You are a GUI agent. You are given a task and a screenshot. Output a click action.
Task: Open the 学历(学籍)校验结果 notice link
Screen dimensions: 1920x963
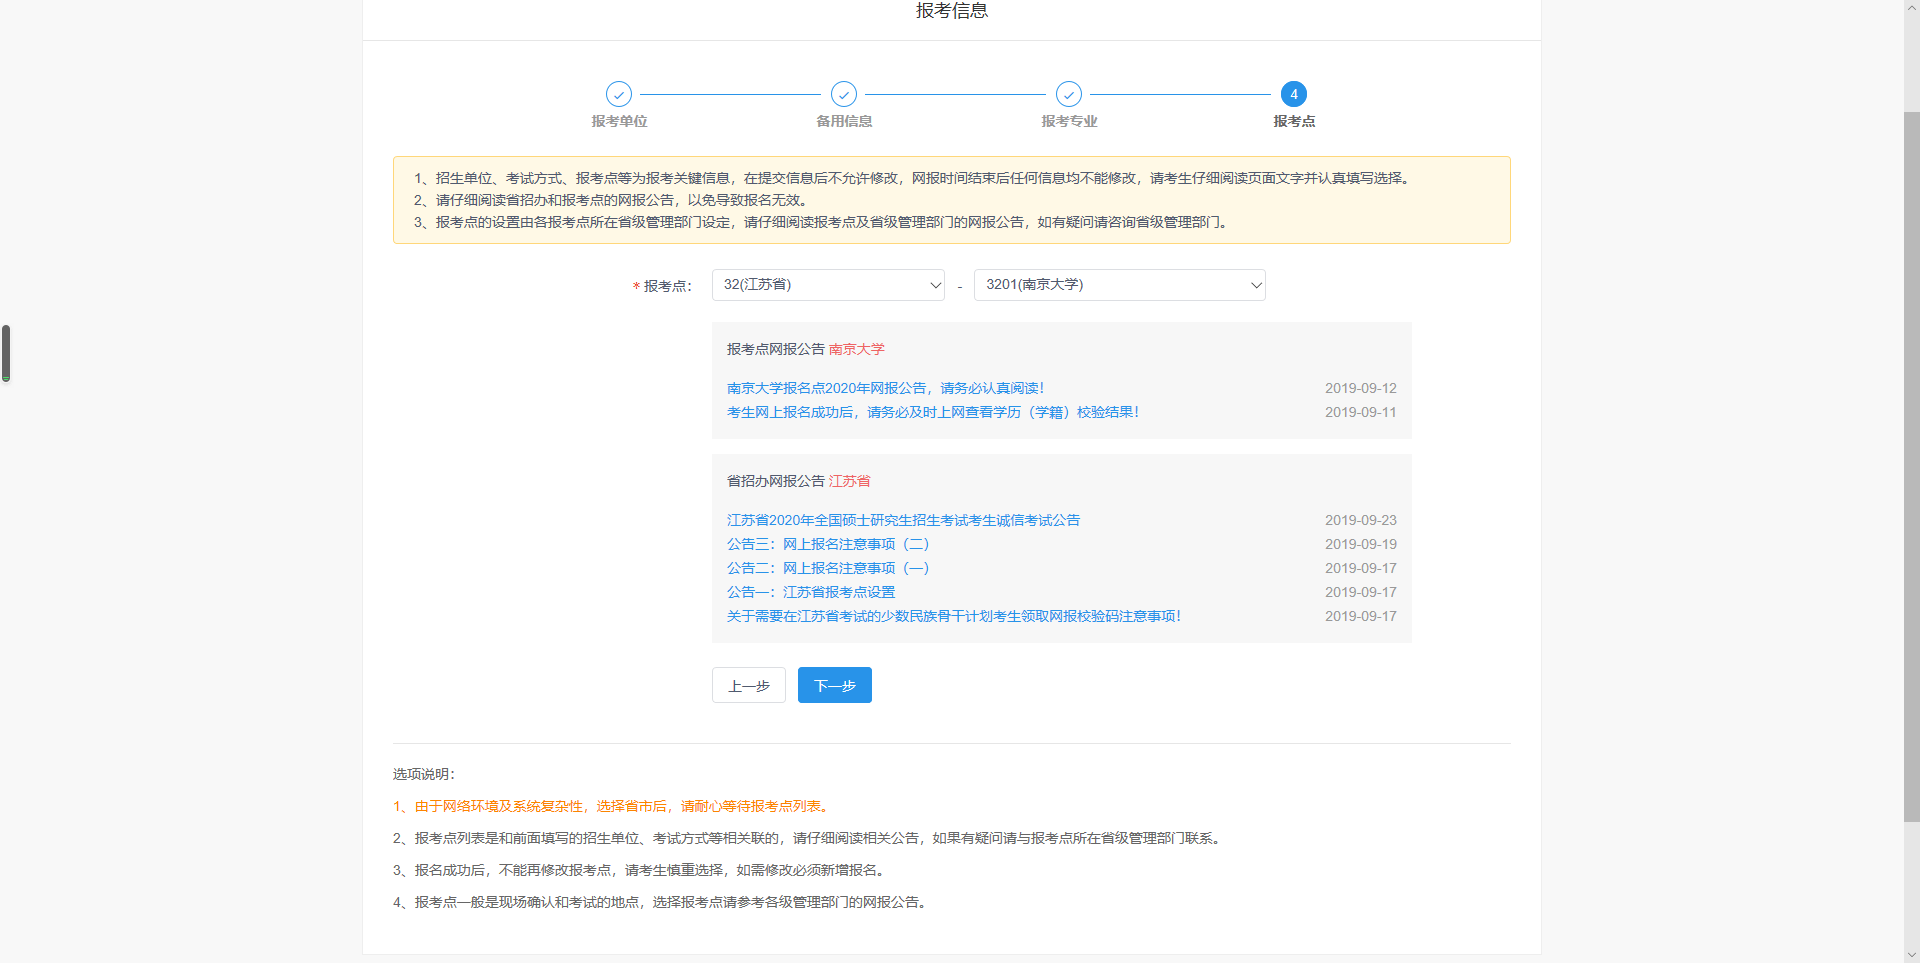click(x=932, y=412)
